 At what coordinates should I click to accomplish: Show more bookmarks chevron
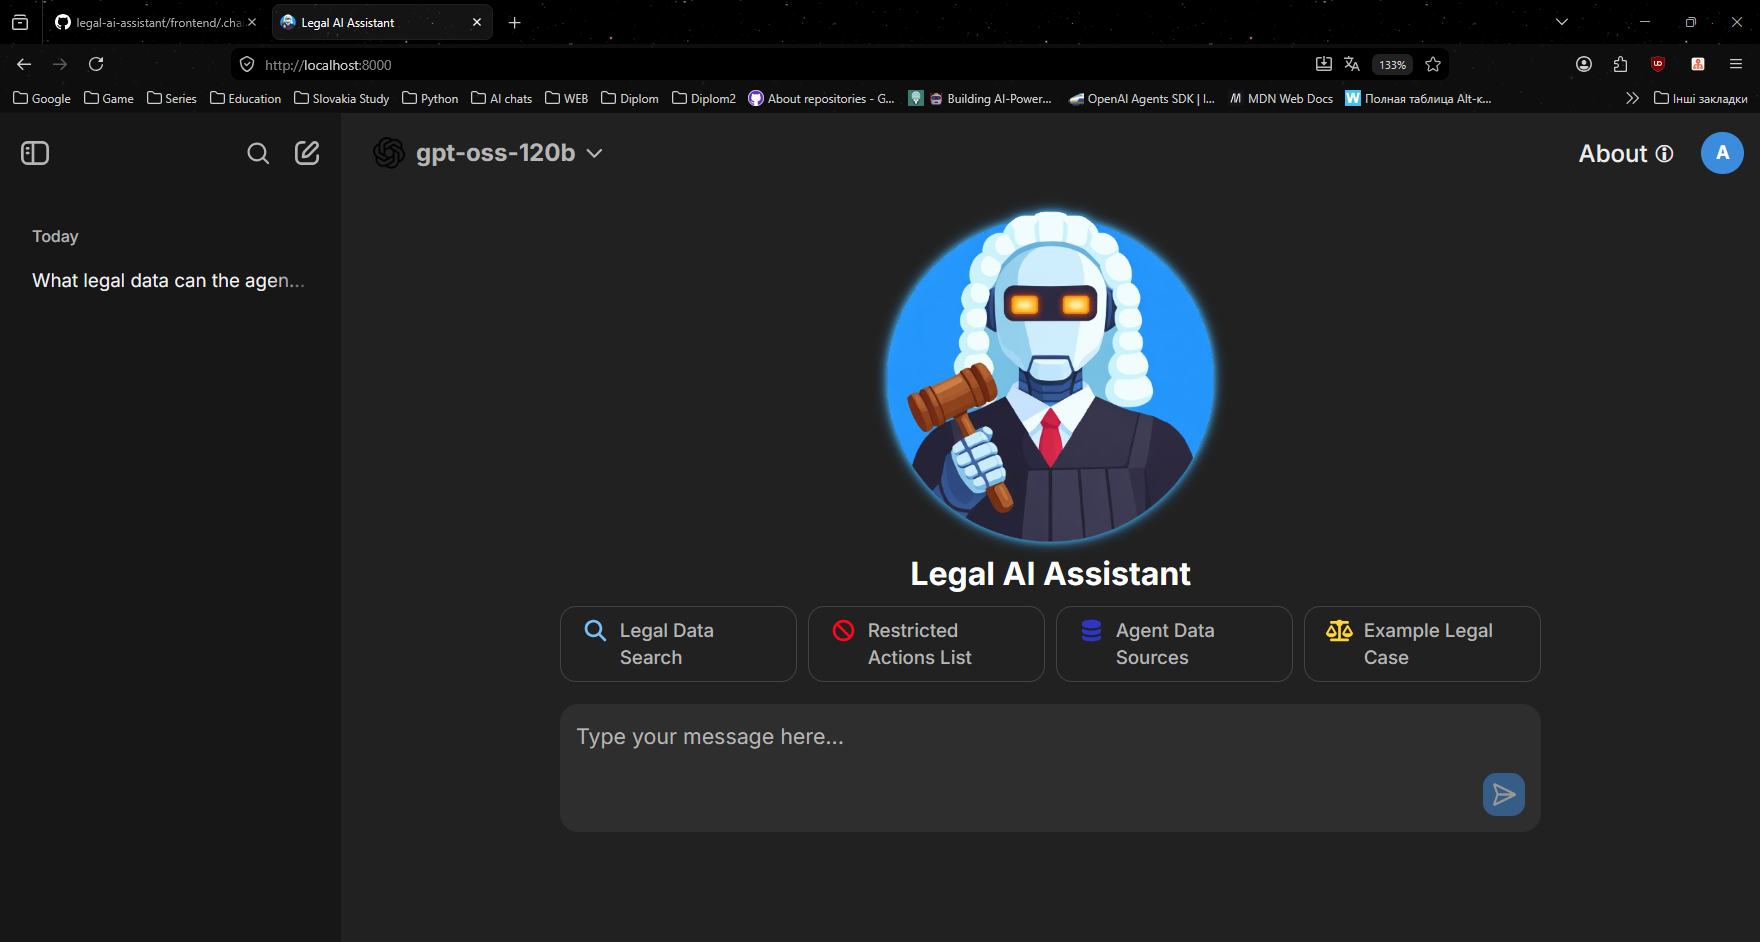[1632, 98]
